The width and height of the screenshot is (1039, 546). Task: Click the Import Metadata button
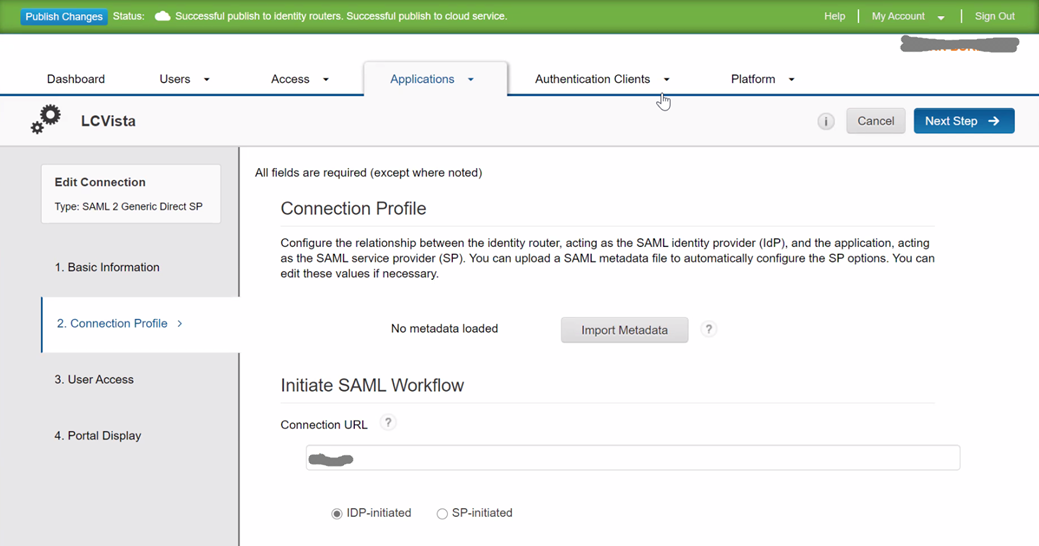(624, 330)
